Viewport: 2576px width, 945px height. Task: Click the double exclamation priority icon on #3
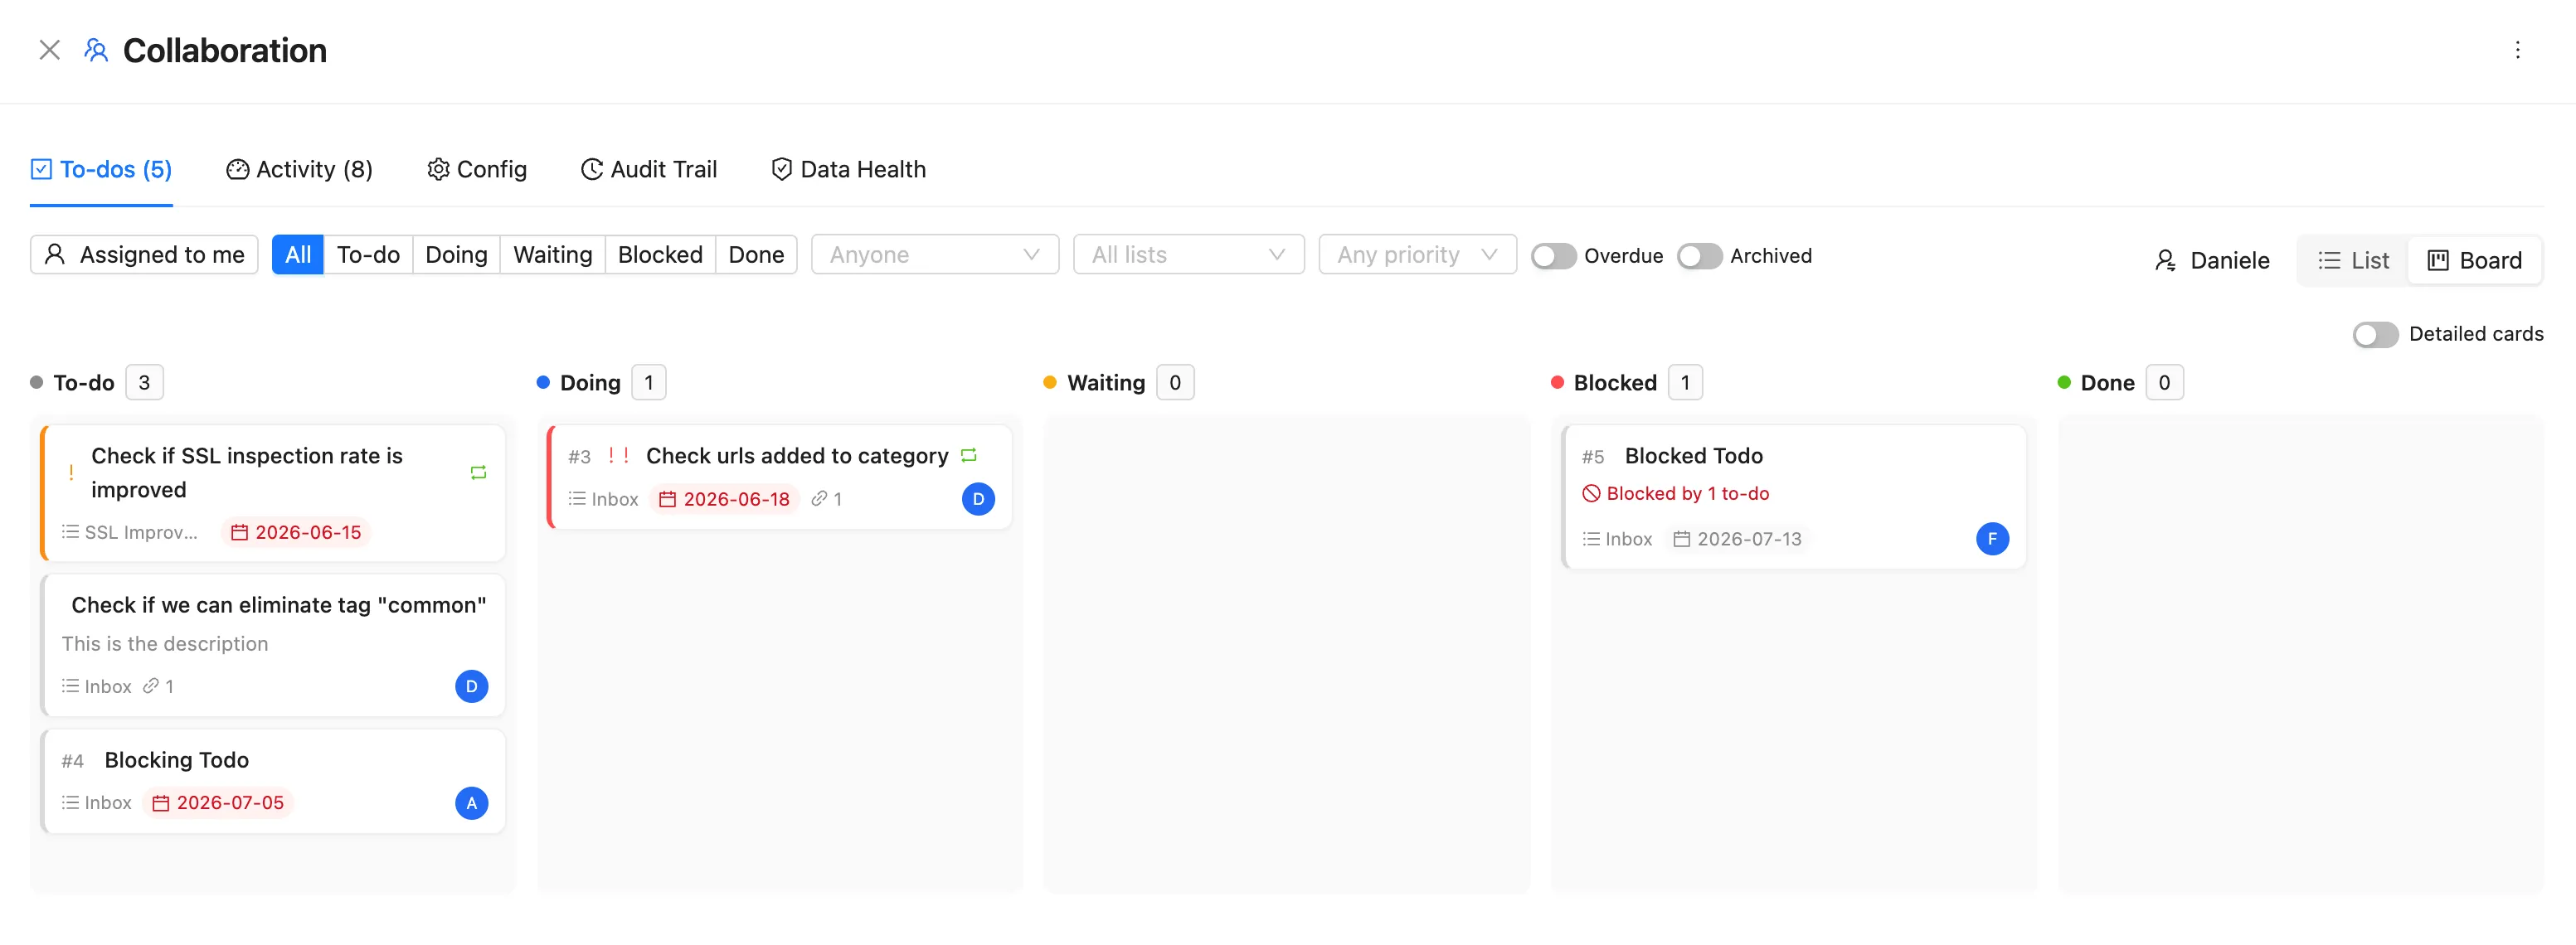click(618, 456)
